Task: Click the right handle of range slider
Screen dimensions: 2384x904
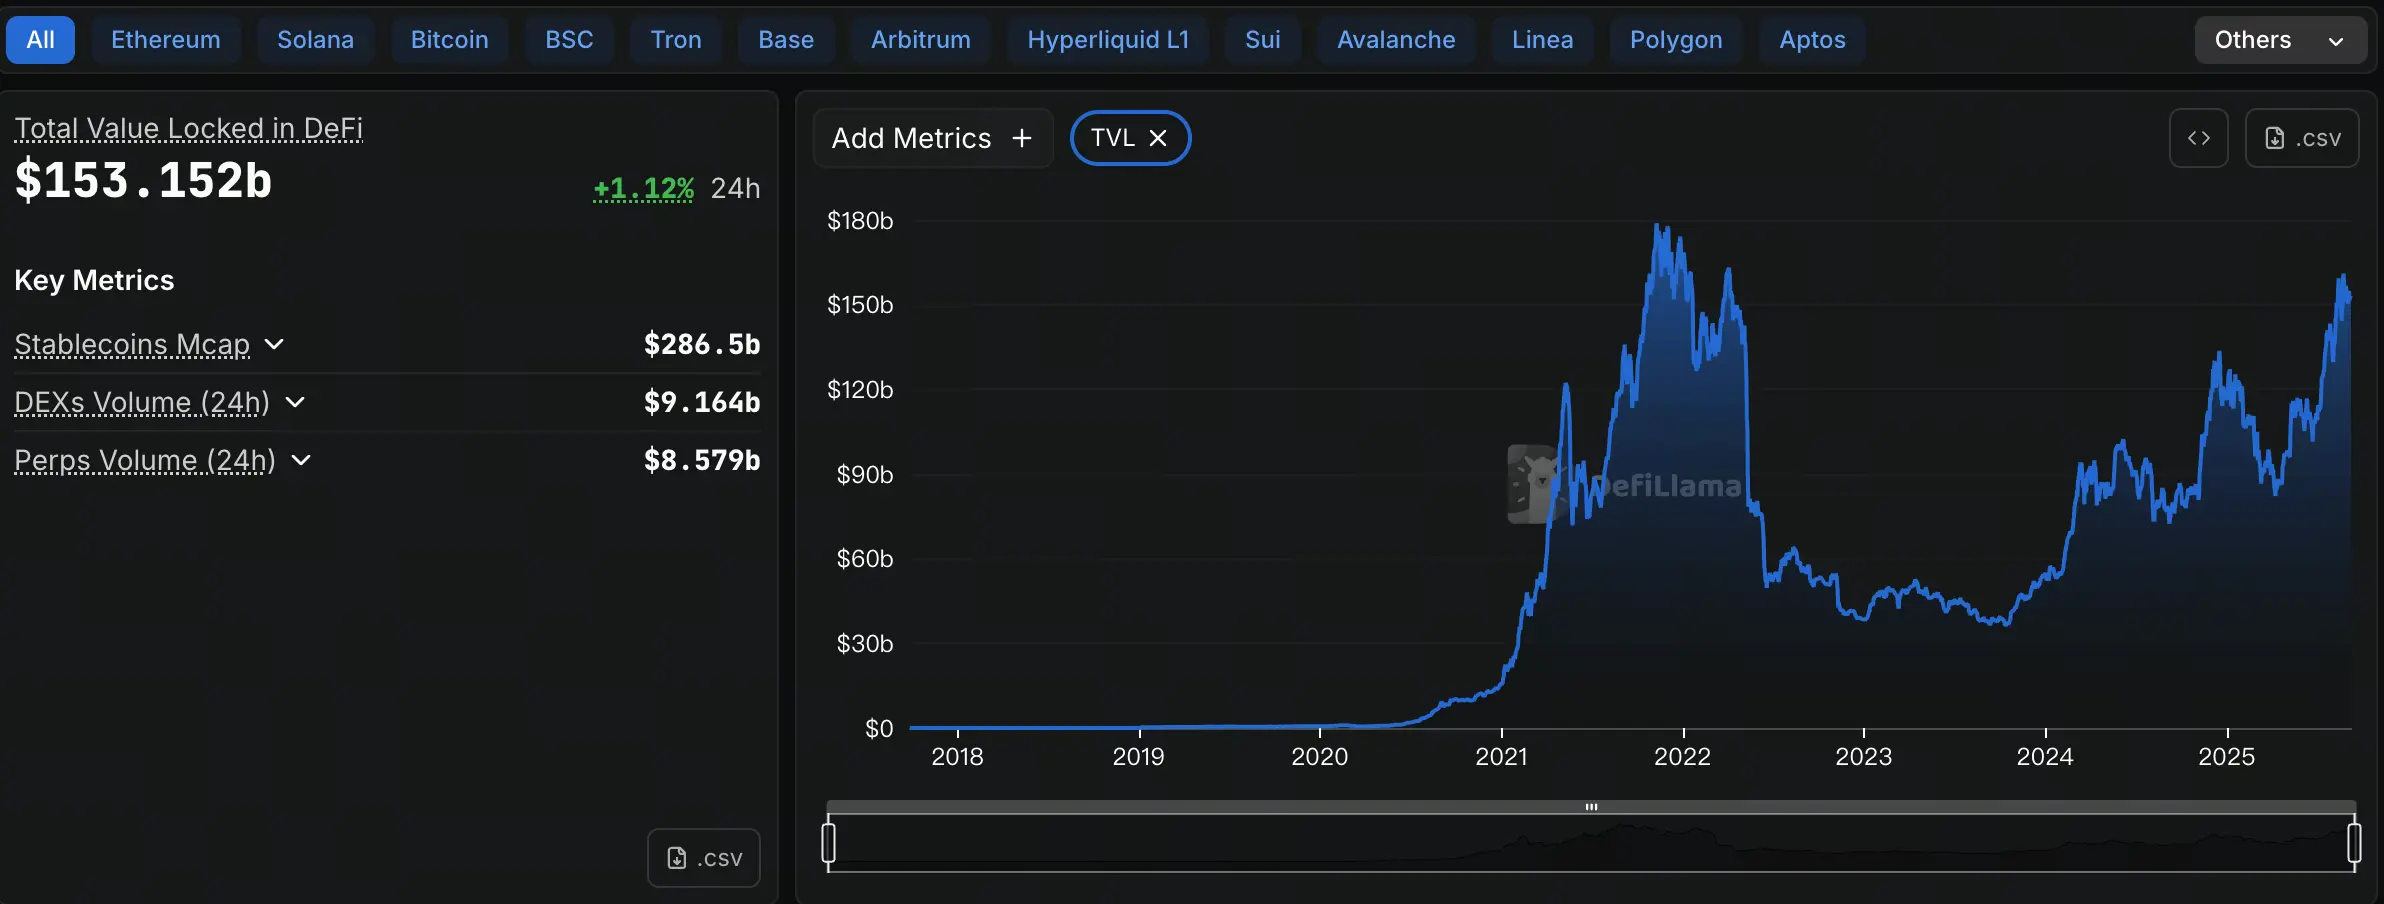Action: click(x=2354, y=842)
